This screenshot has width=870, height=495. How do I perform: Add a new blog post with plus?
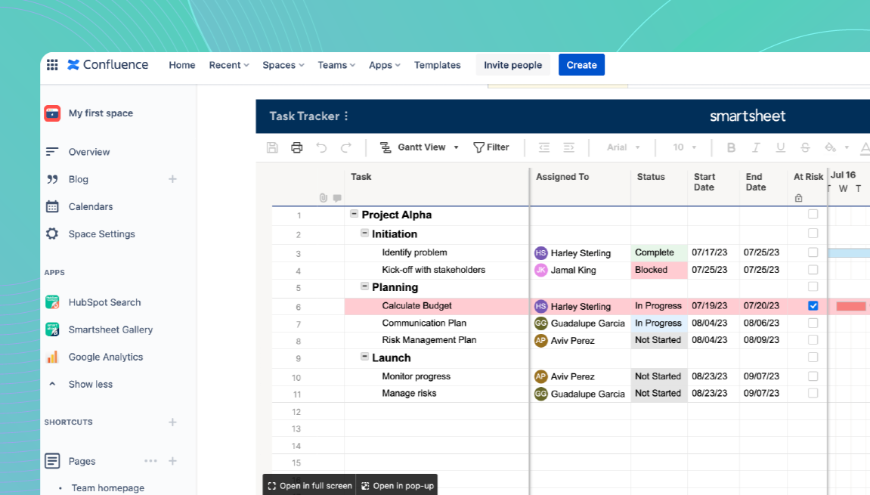173,179
